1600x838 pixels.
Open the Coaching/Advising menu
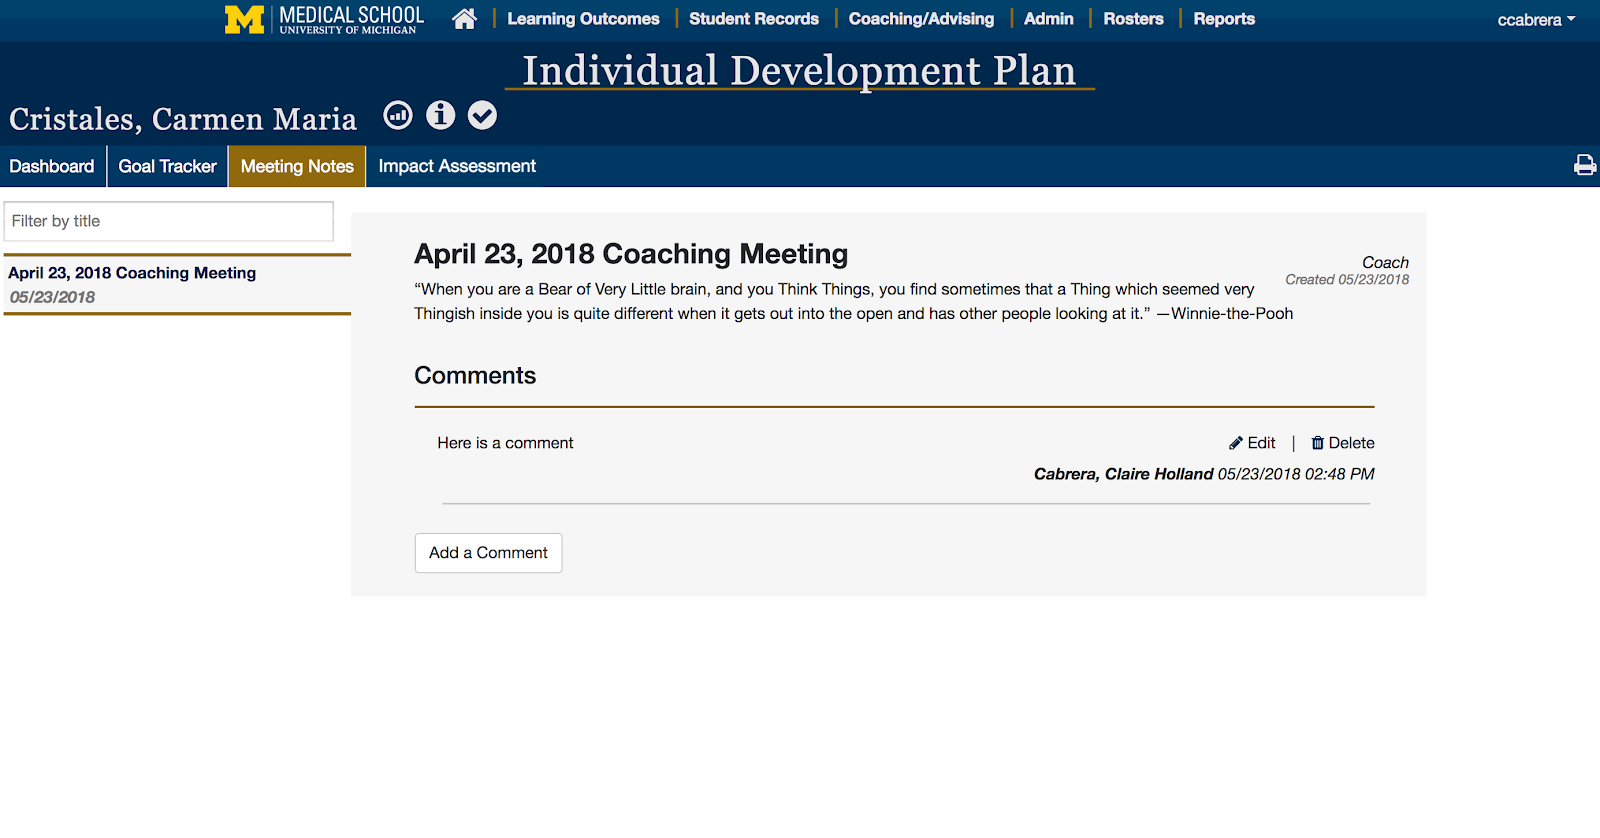(x=921, y=19)
